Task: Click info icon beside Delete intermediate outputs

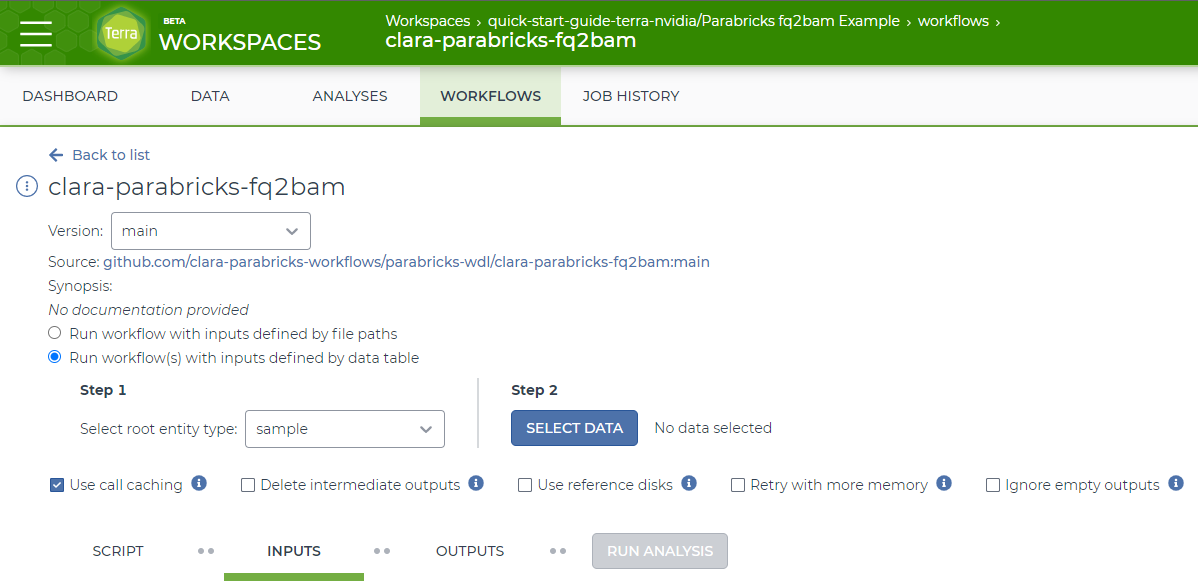Action: (x=476, y=484)
